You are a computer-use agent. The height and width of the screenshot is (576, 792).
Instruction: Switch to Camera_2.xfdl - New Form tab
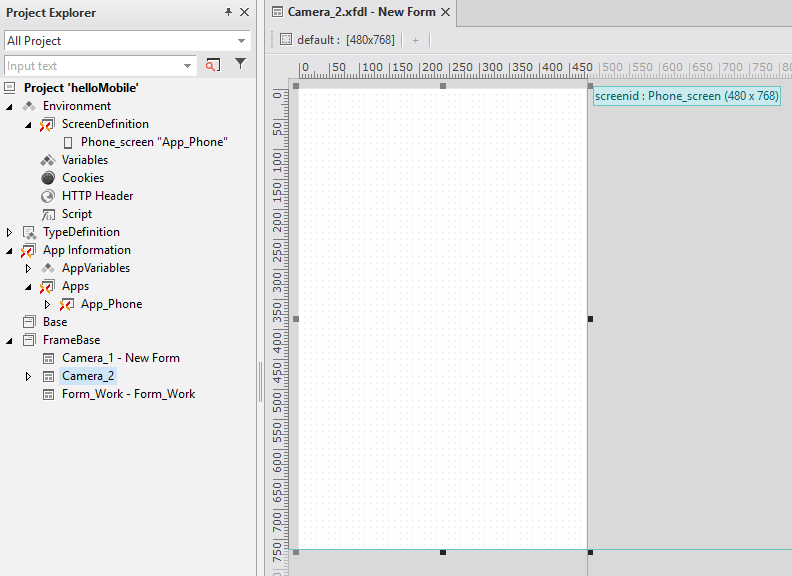pos(361,12)
